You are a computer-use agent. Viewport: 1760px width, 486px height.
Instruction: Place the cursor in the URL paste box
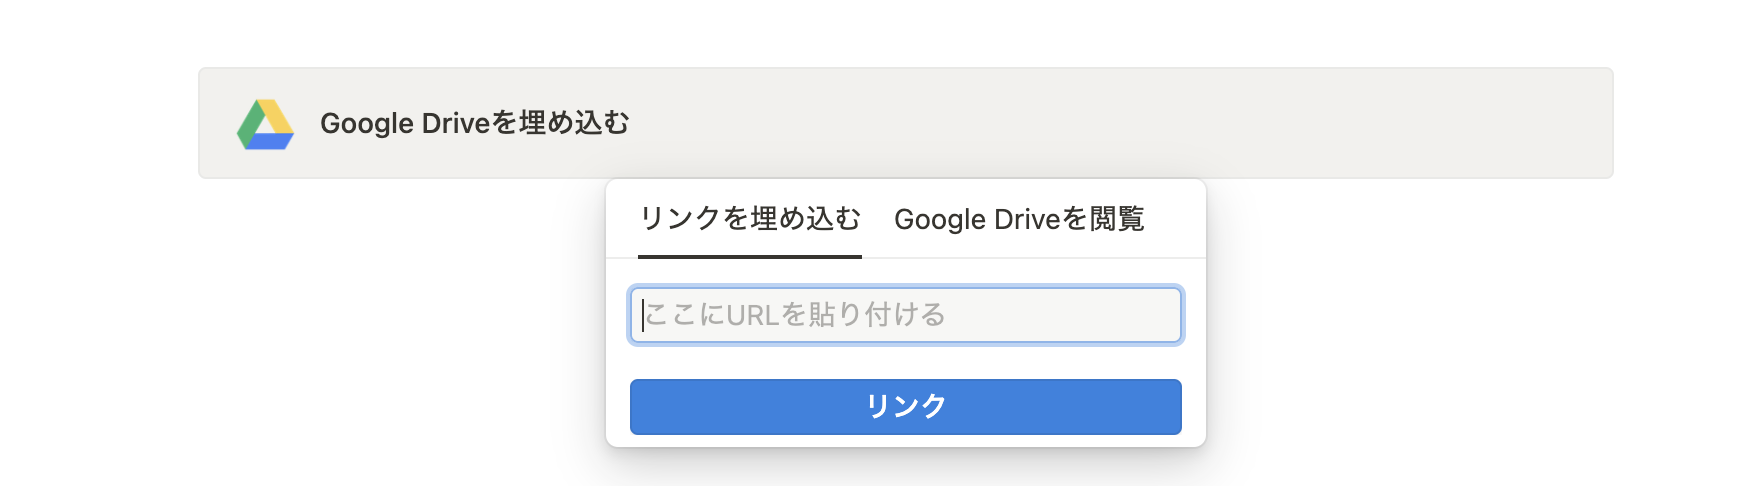906,315
